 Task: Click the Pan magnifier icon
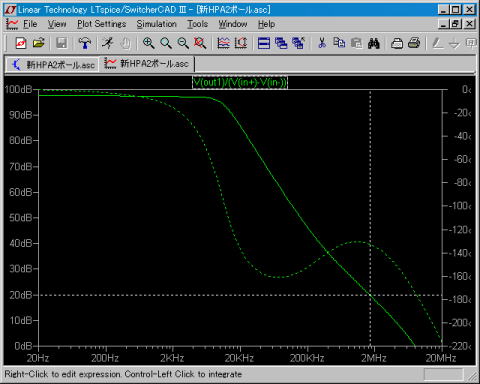[166, 43]
